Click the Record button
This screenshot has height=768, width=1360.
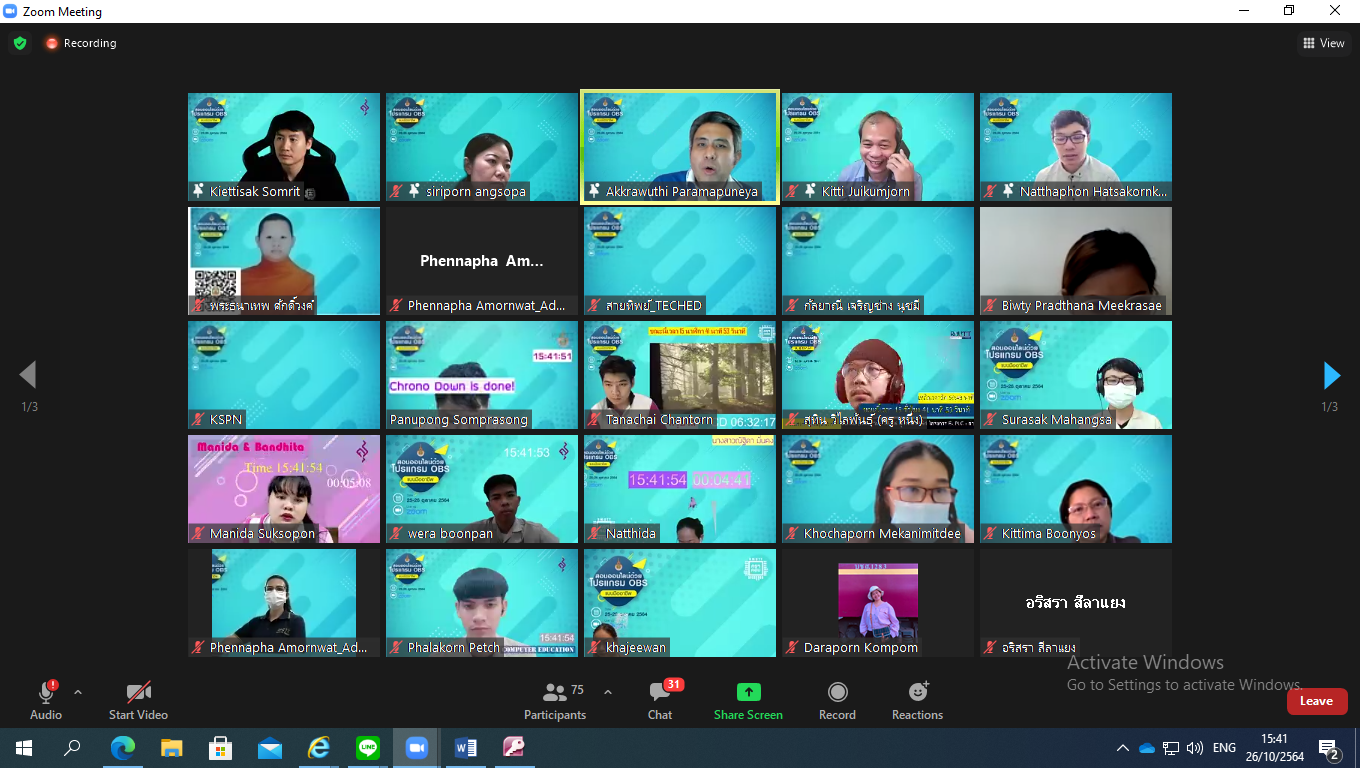(837, 699)
